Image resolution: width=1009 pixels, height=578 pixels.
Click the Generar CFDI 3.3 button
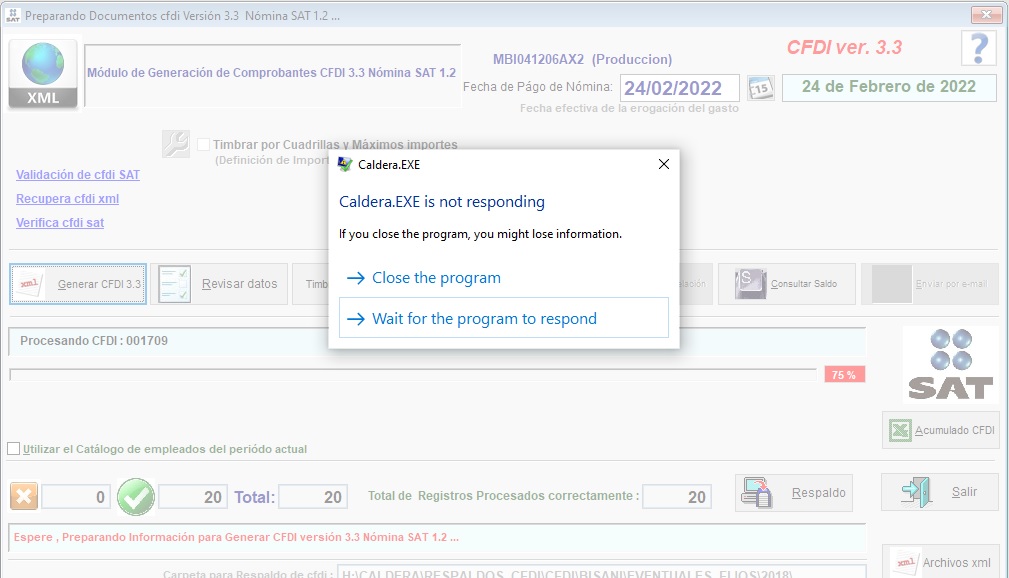coord(78,284)
